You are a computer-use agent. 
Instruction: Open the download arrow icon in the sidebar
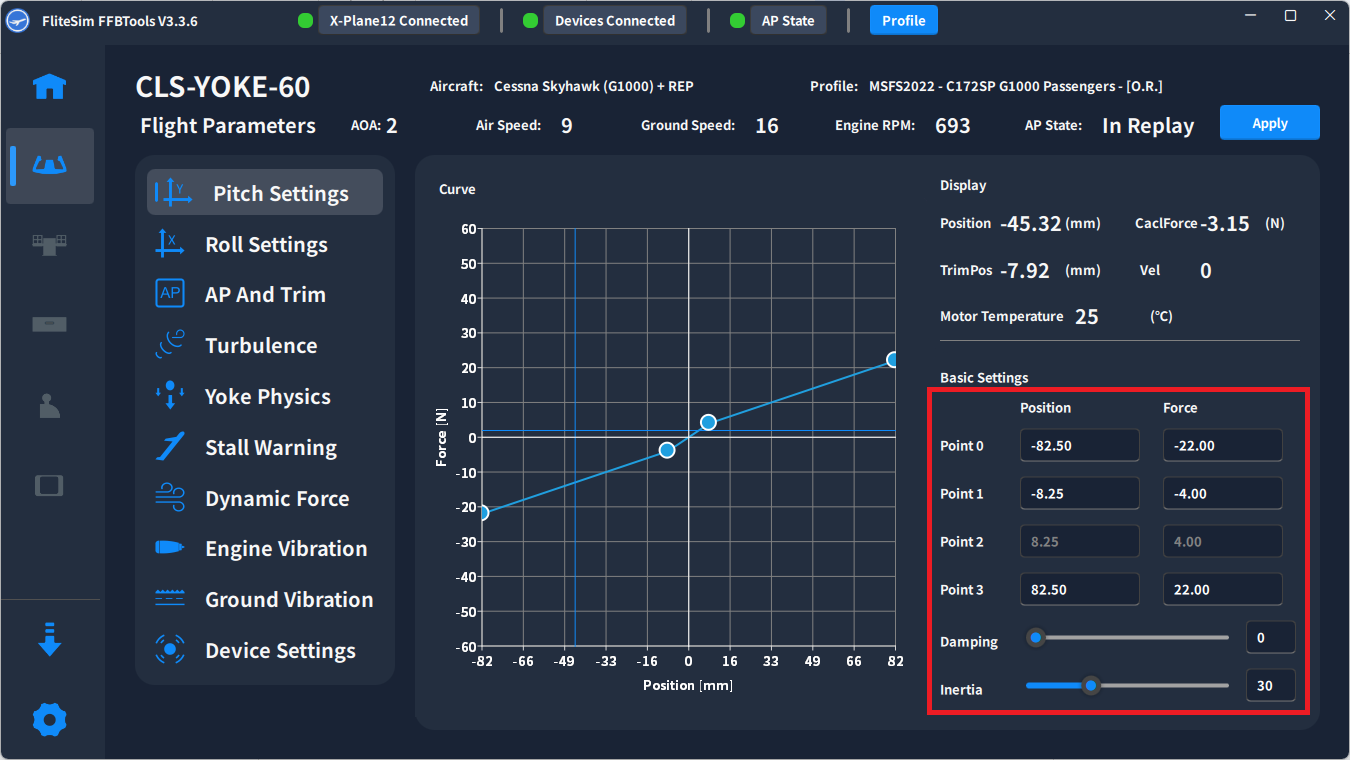coord(50,639)
